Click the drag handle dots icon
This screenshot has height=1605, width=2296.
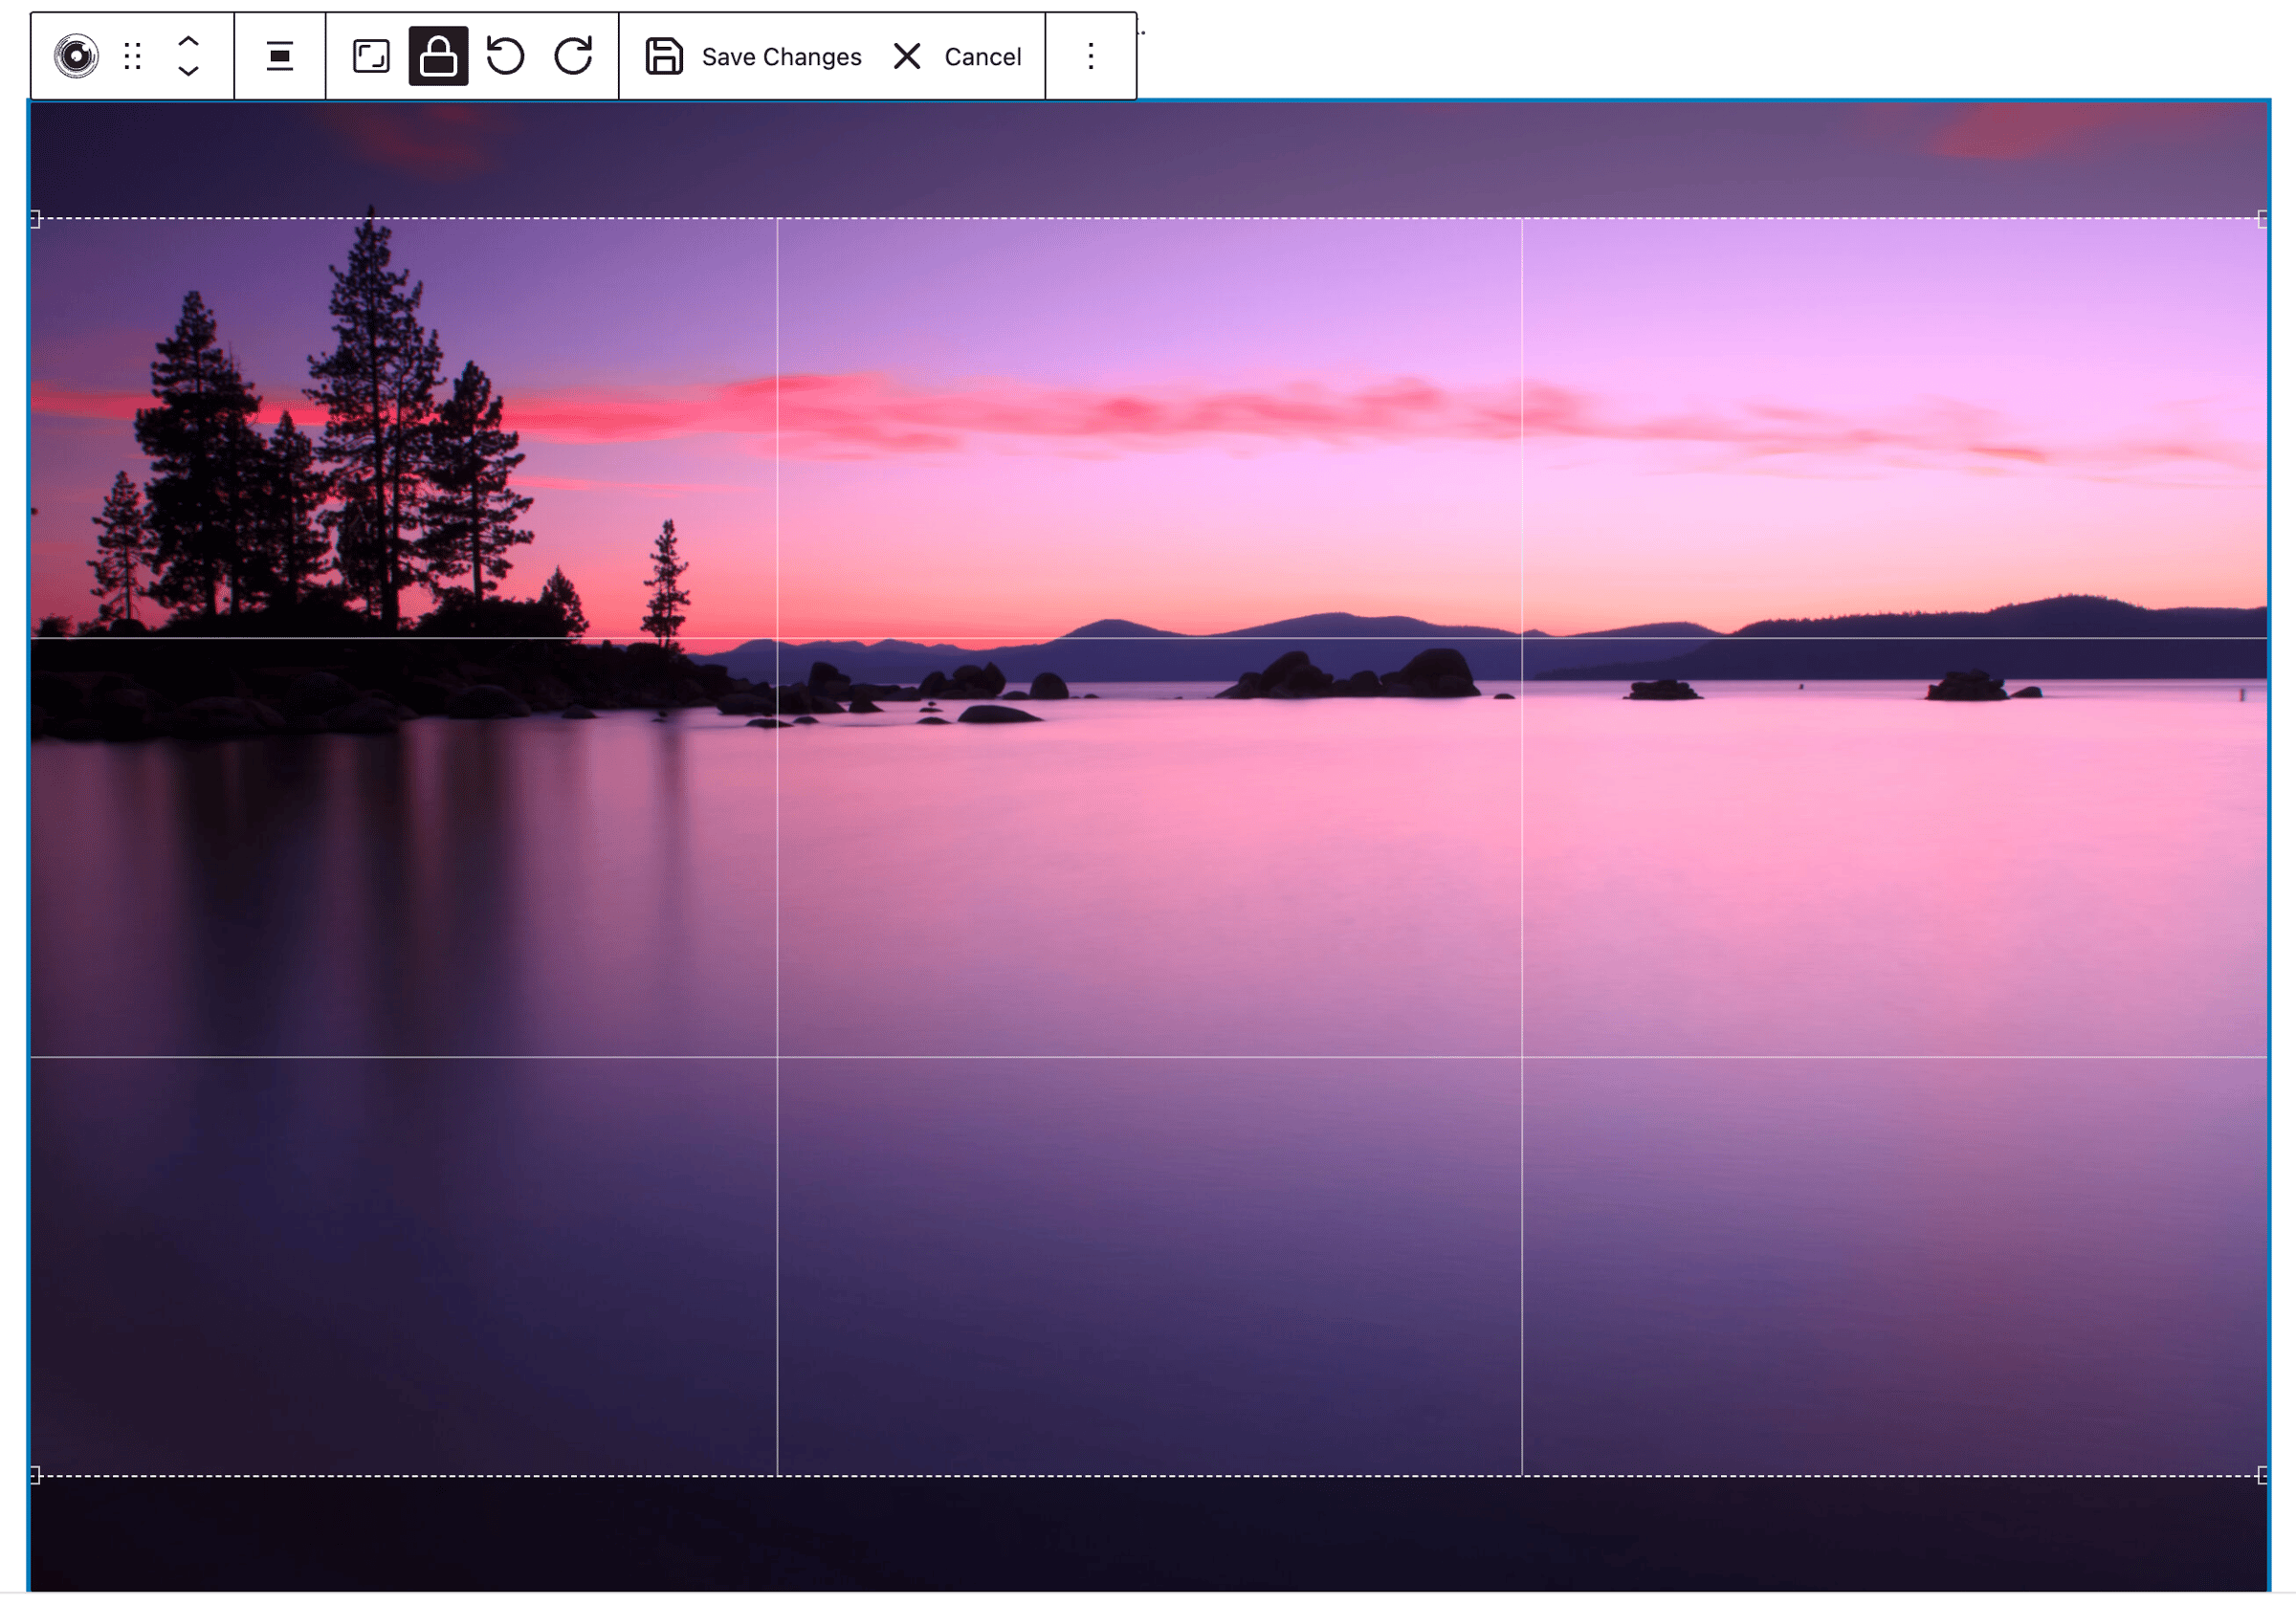click(x=132, y=56)
